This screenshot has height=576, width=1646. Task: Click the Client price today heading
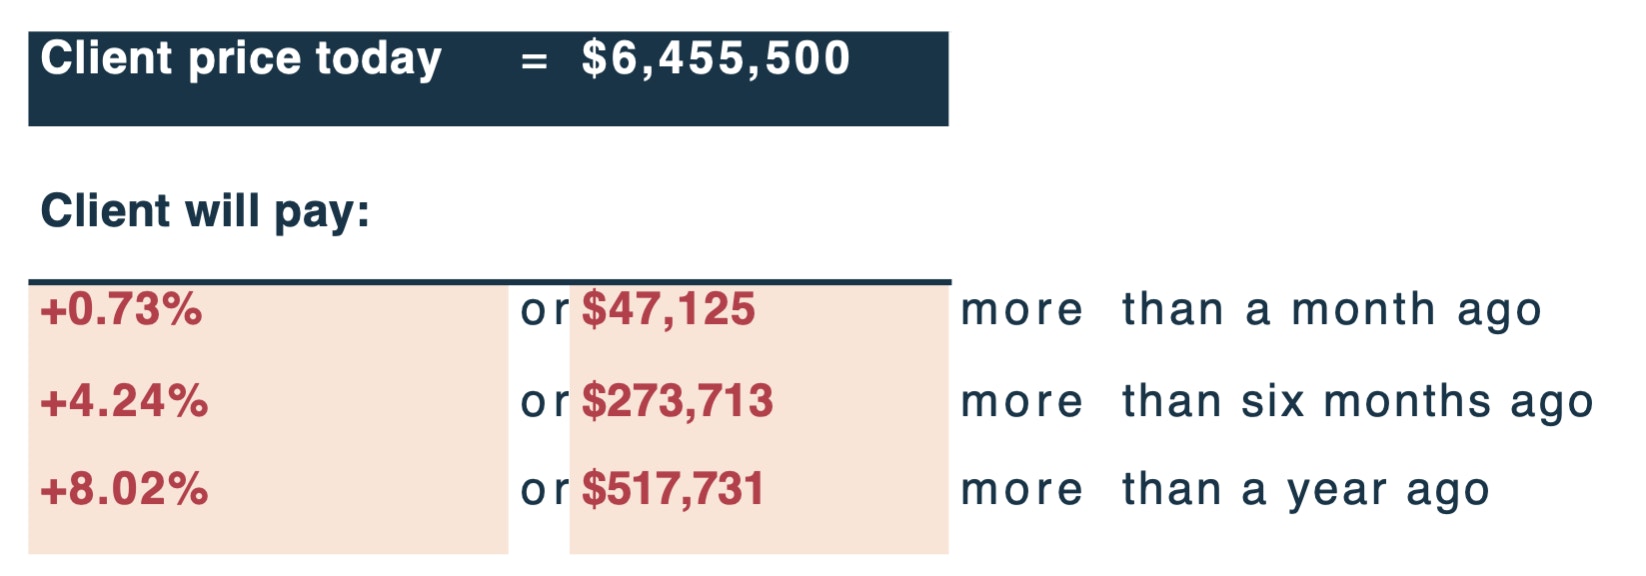coord(241,59)
